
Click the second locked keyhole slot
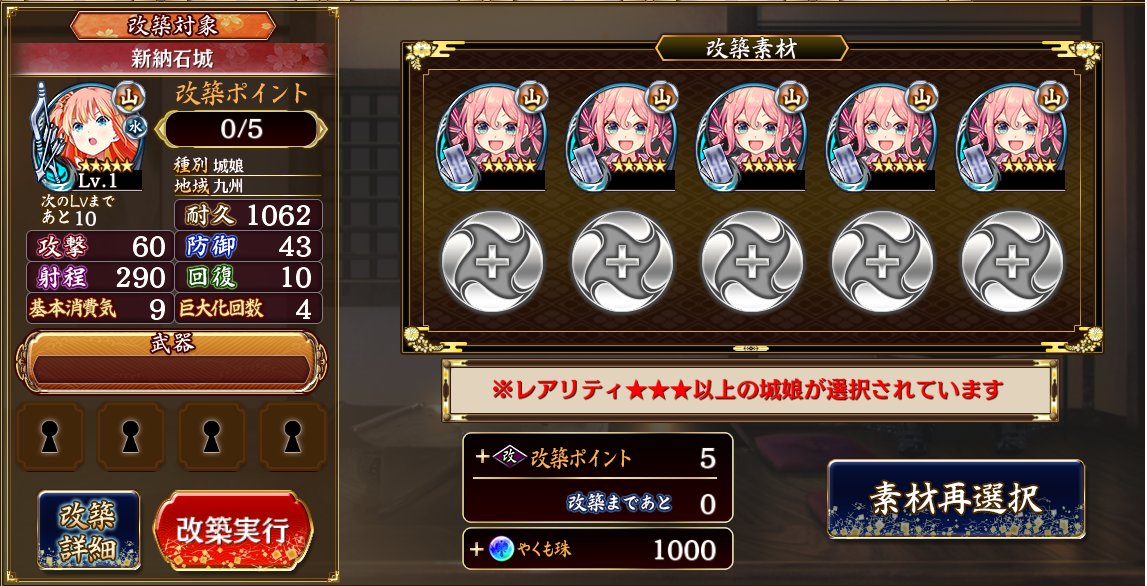coord(131,436)
